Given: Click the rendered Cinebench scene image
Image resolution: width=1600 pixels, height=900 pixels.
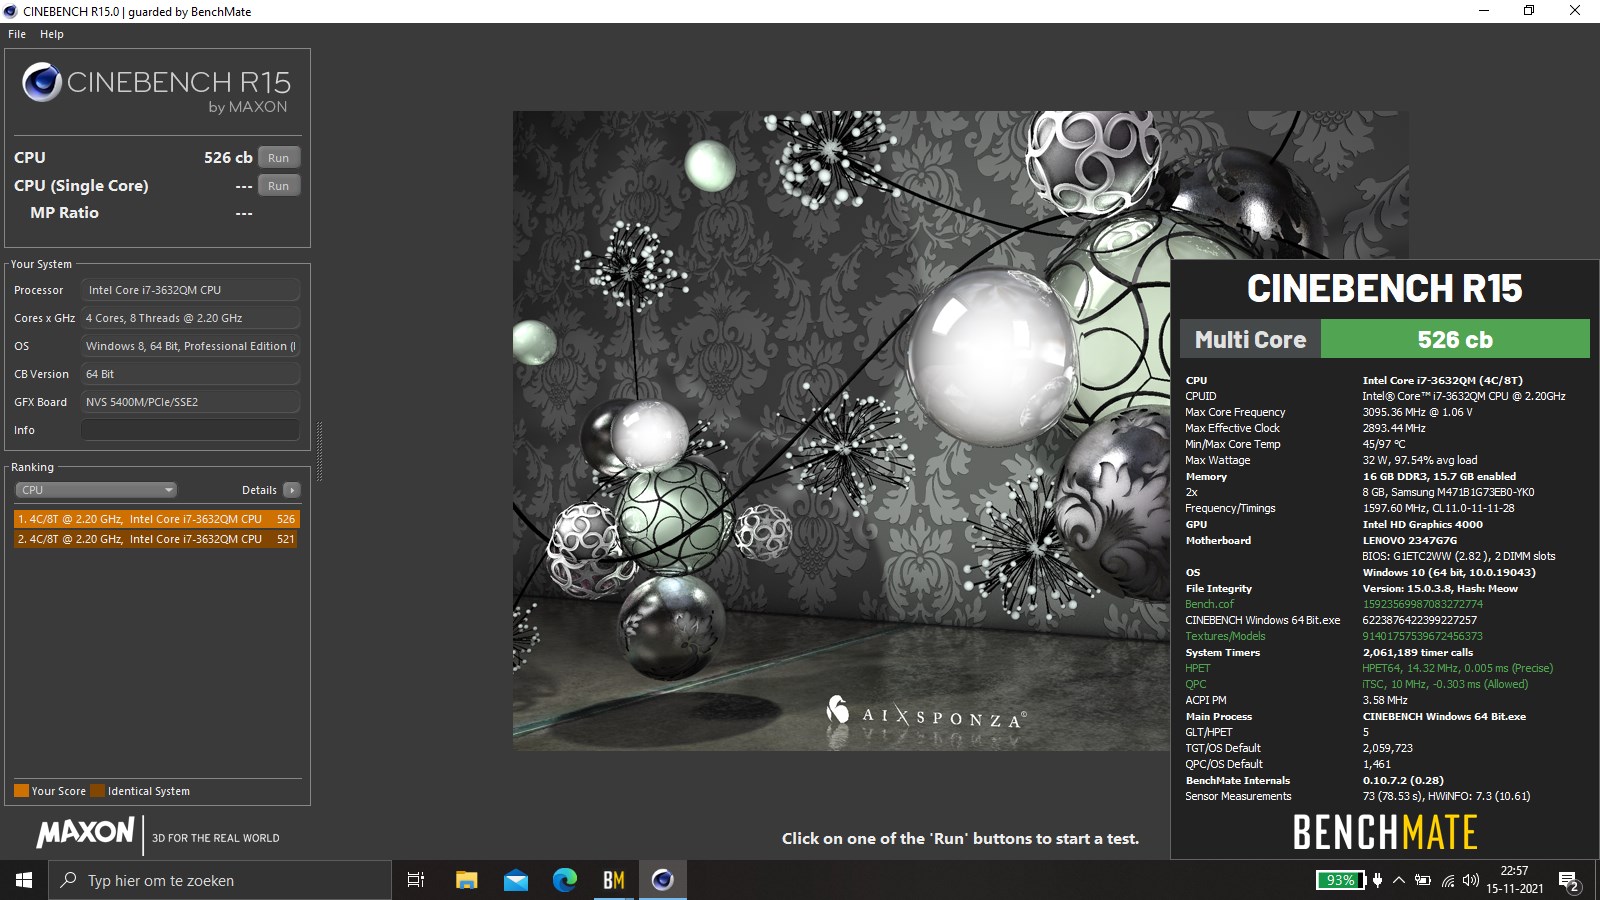Looking at the screenshot, I should point(841,430).
